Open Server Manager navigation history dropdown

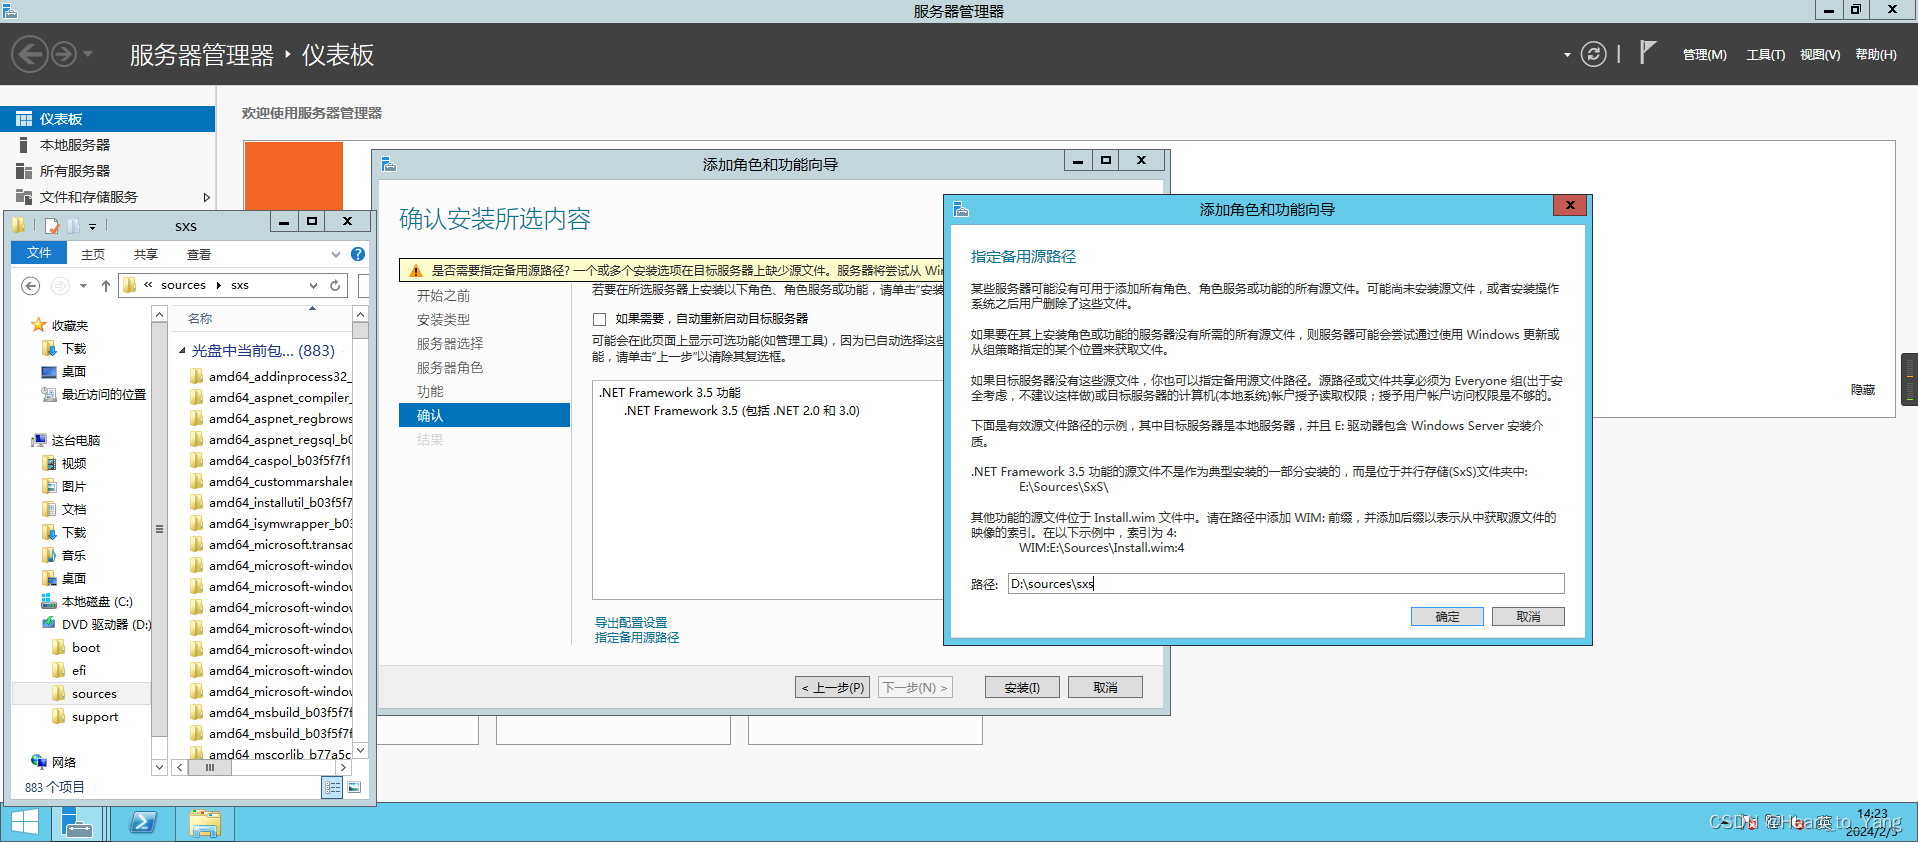click(88, 54)
